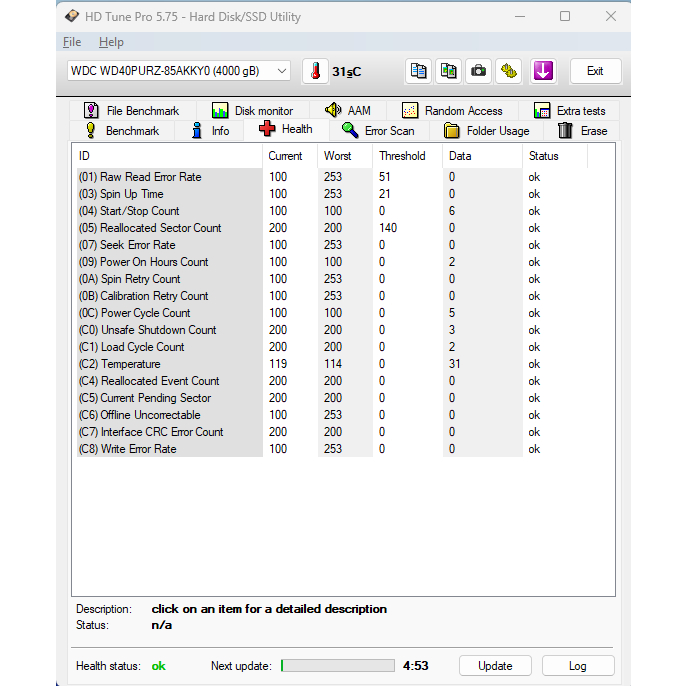Screen dimensions: 686x686
Task: Click the purple down-arrow icon
Action: click(542, 71)
